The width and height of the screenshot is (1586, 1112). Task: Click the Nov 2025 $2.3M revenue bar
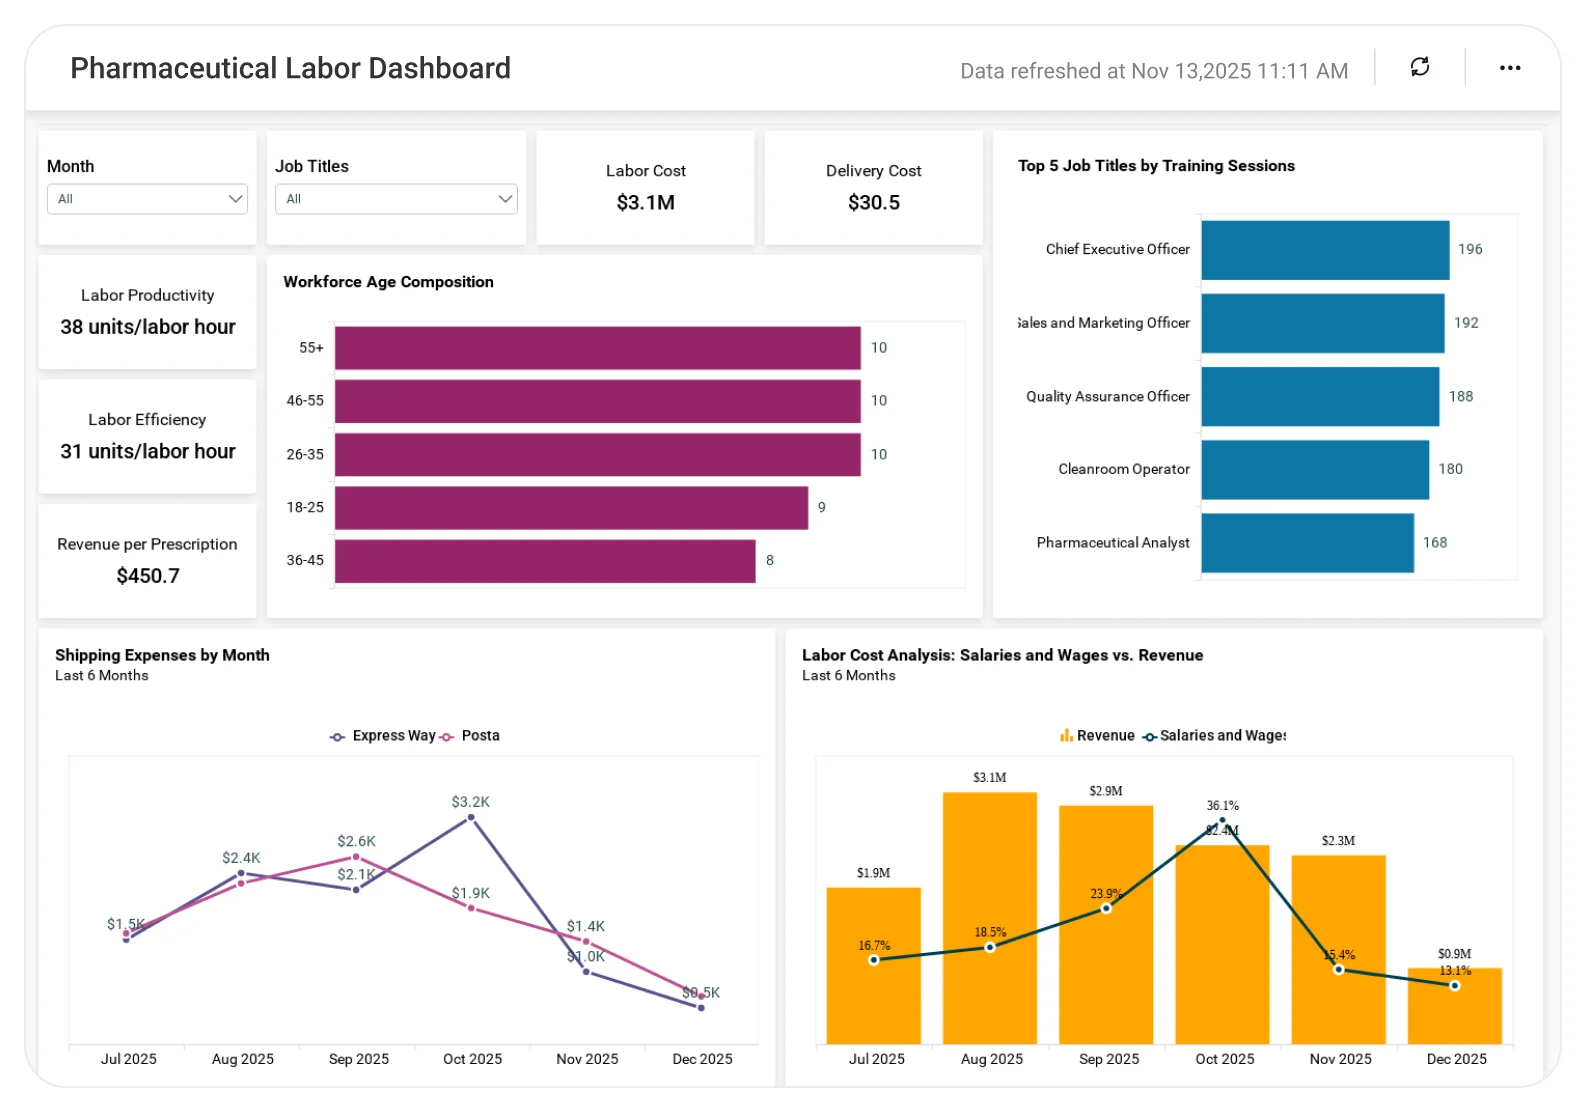(x=1338, y=950)
